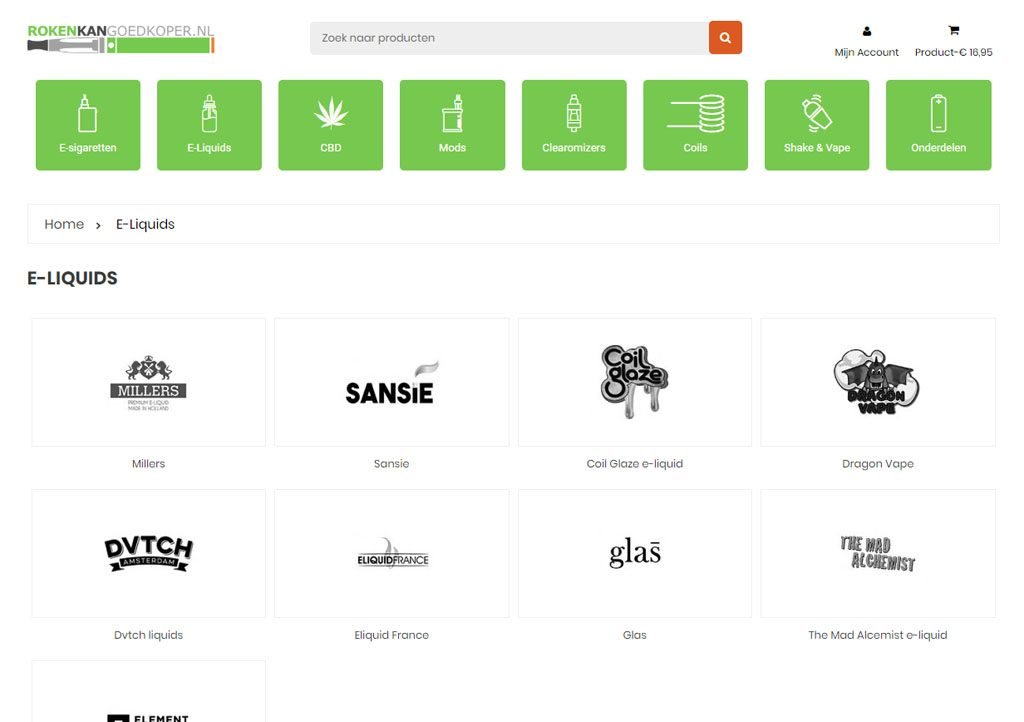The height and width of the screenshot is (722, 1024).
Task: Open the Eliquid France text link
Action: [392, 635]
